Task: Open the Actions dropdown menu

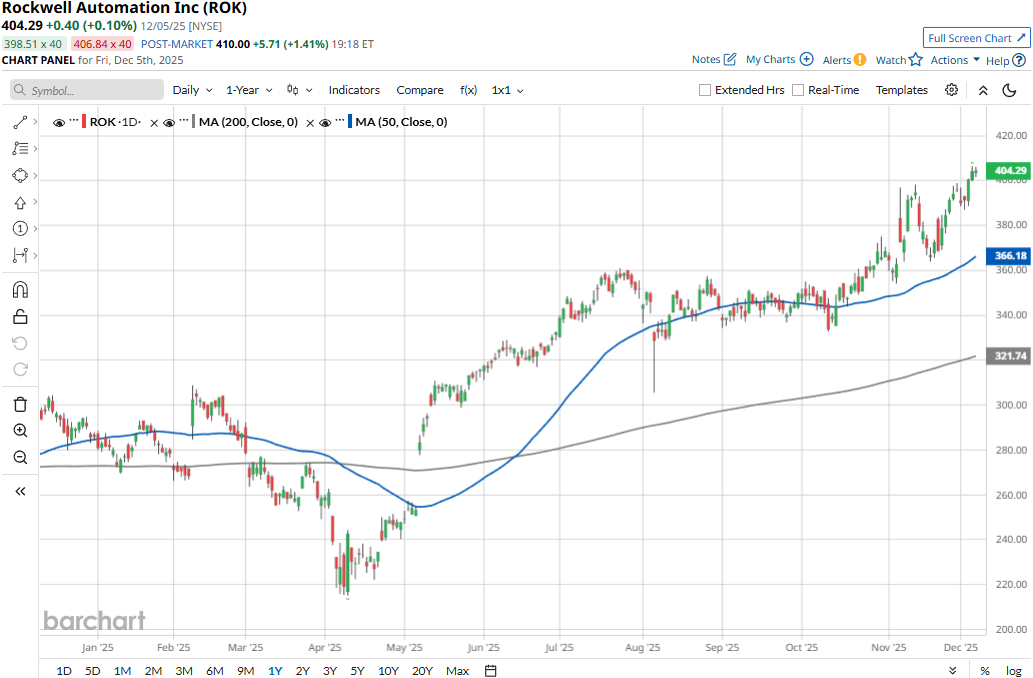Action: (955, 60)
